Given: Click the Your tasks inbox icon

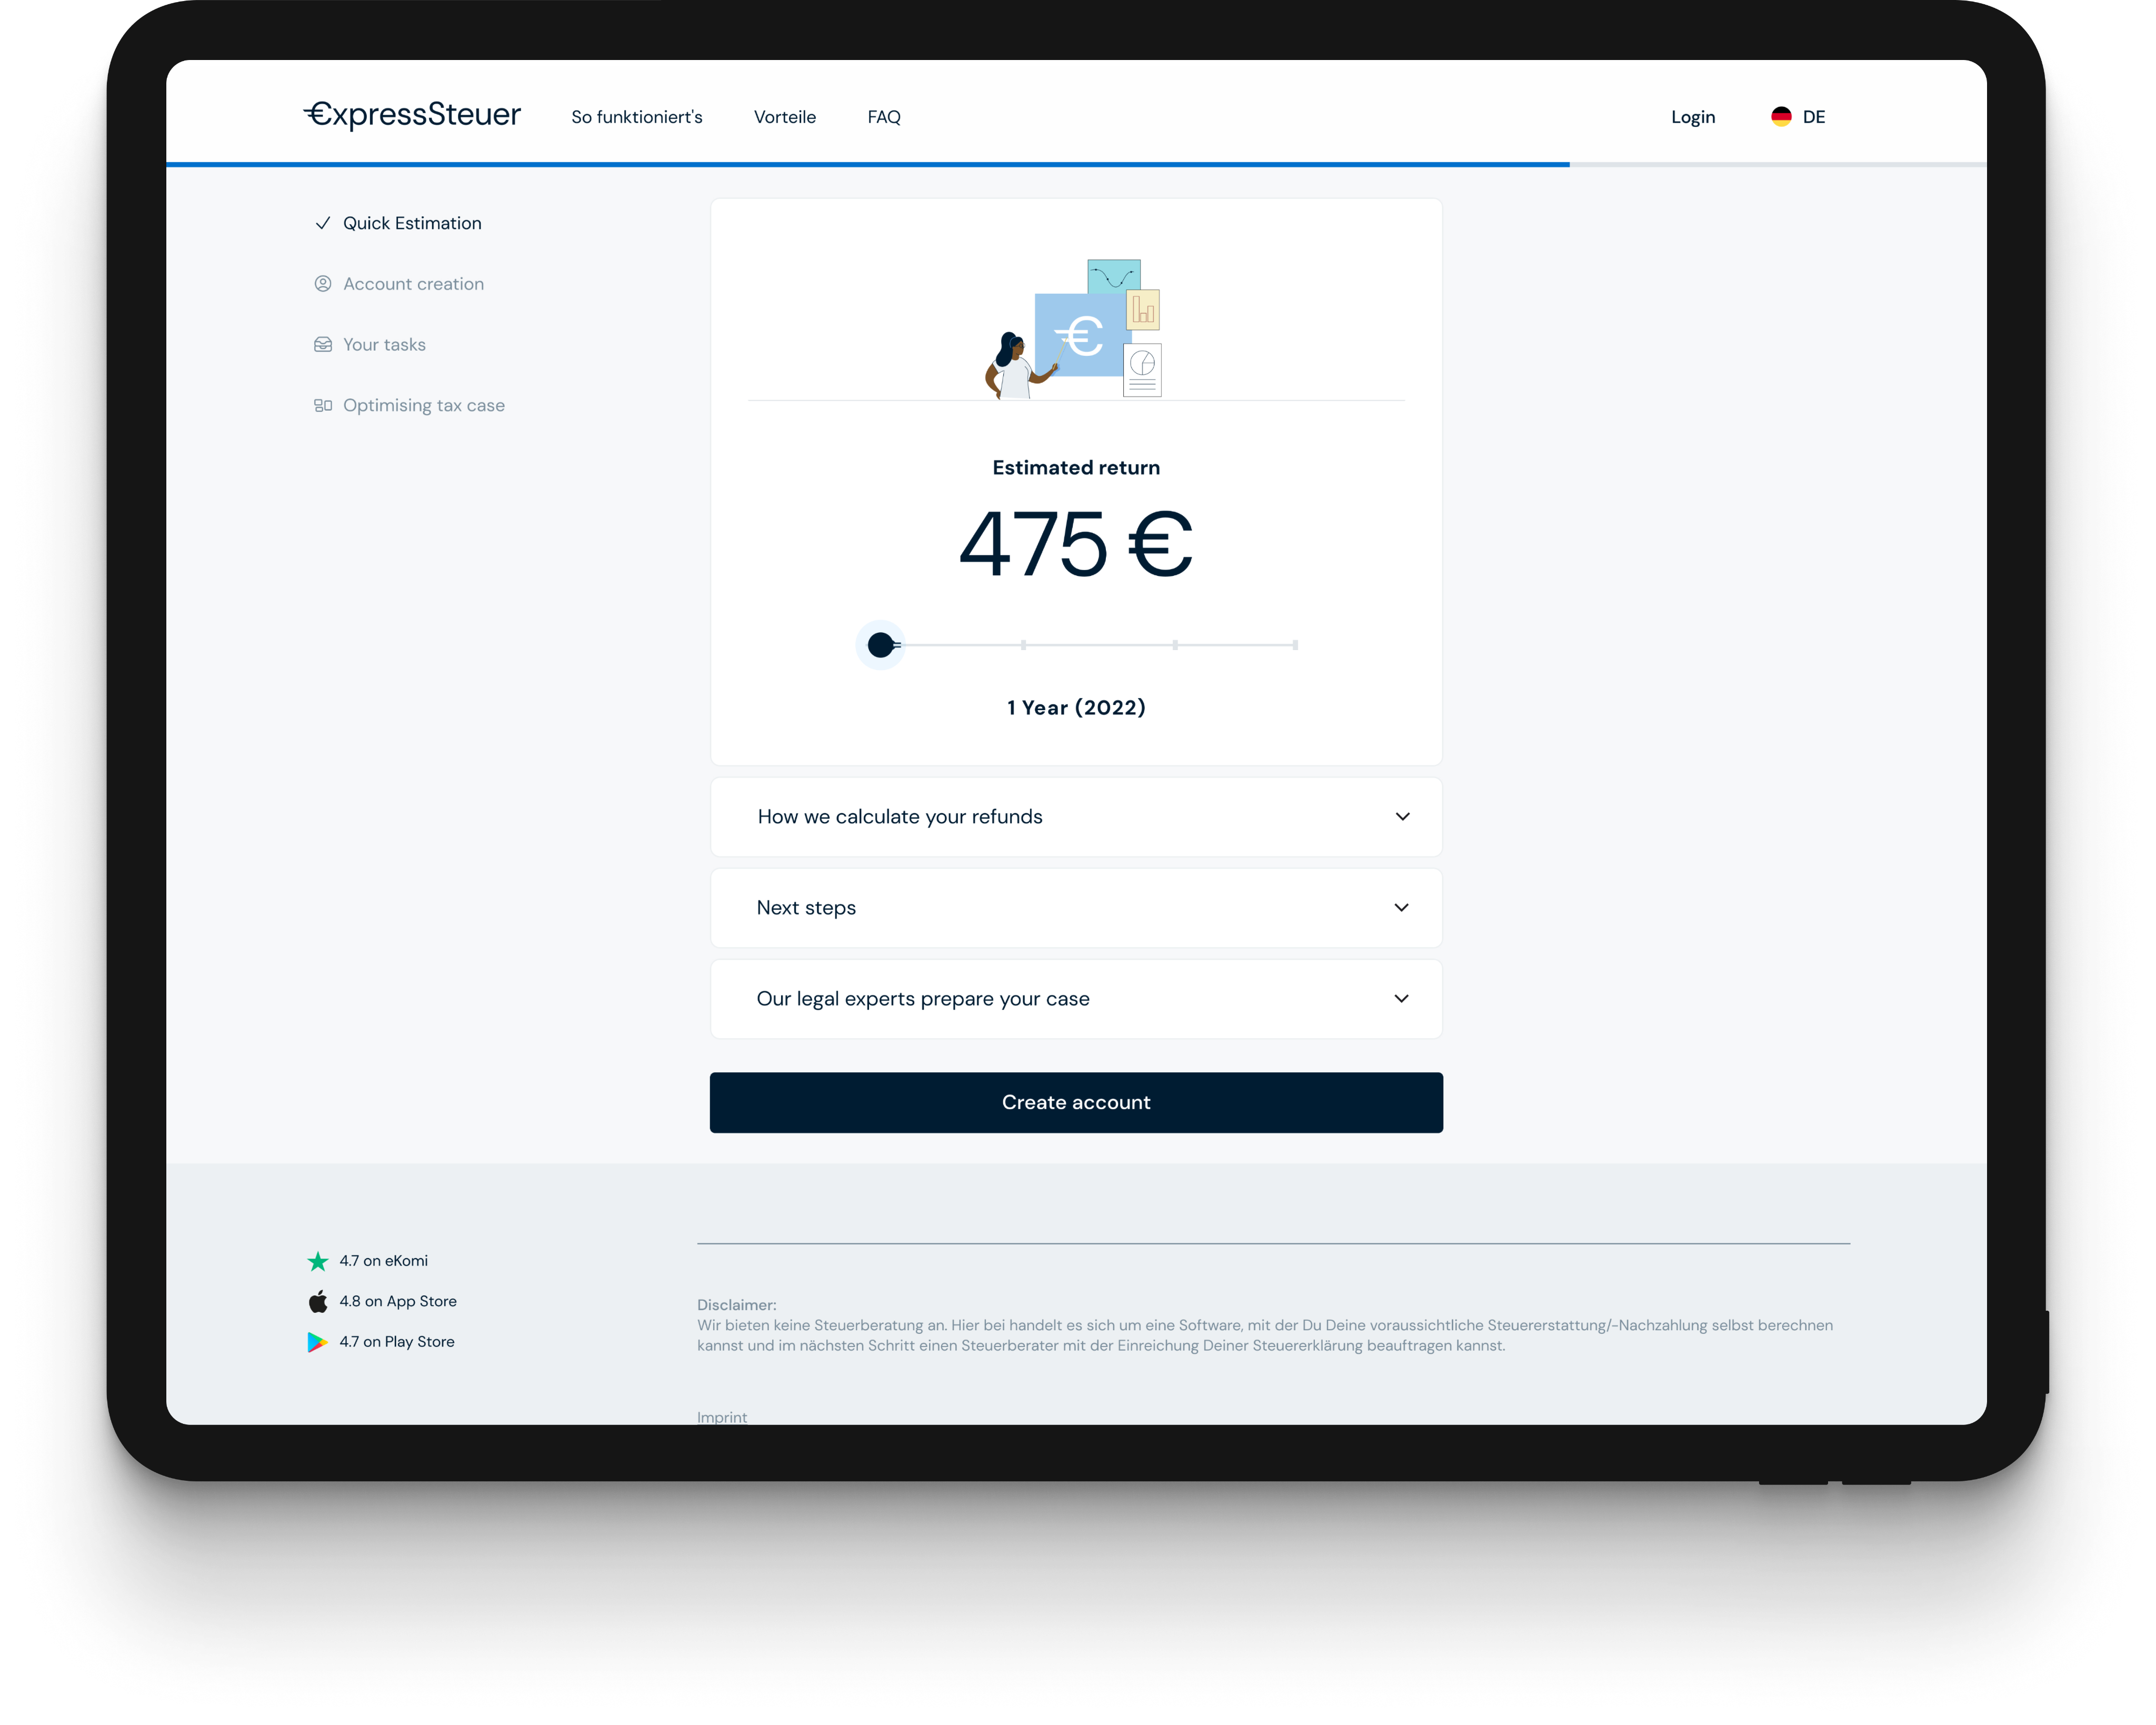Looking at the screenshot, I should 322,345.
